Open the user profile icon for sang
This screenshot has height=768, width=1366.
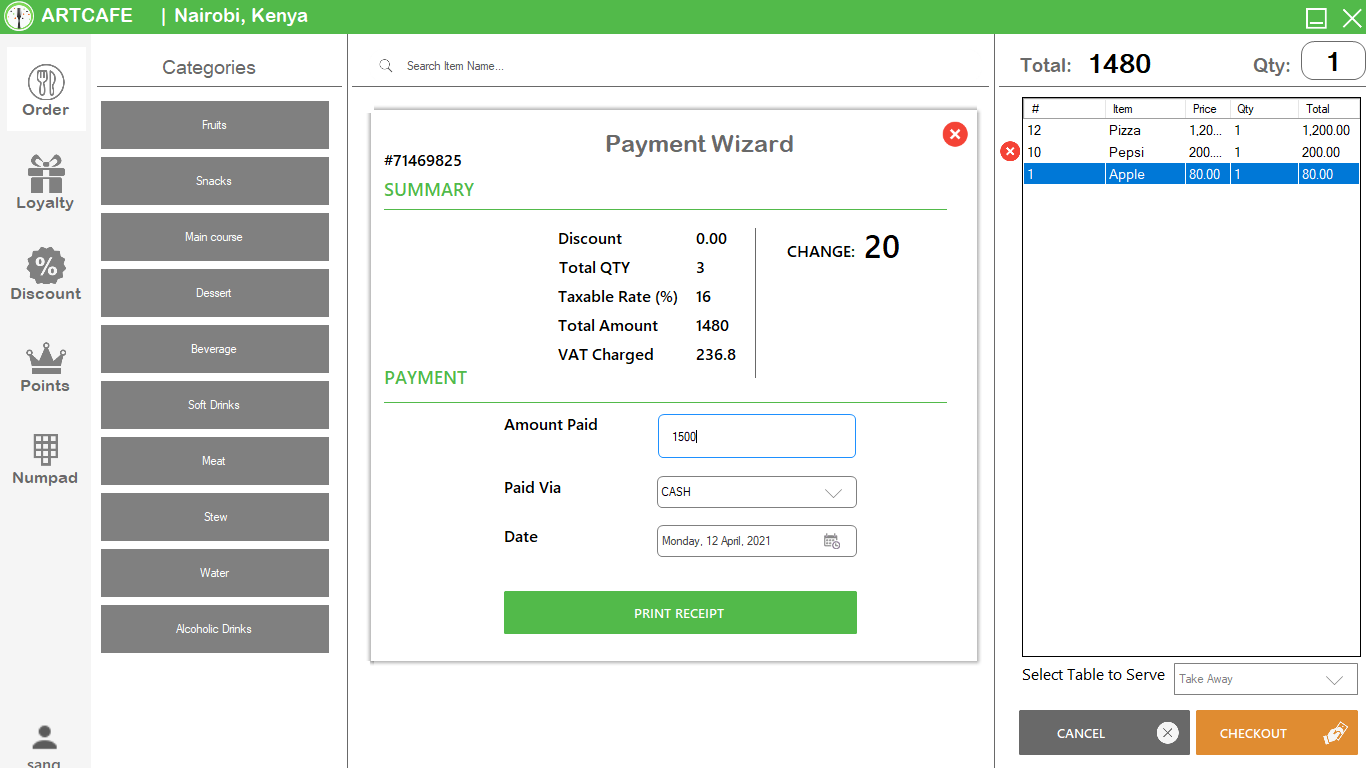44,737
